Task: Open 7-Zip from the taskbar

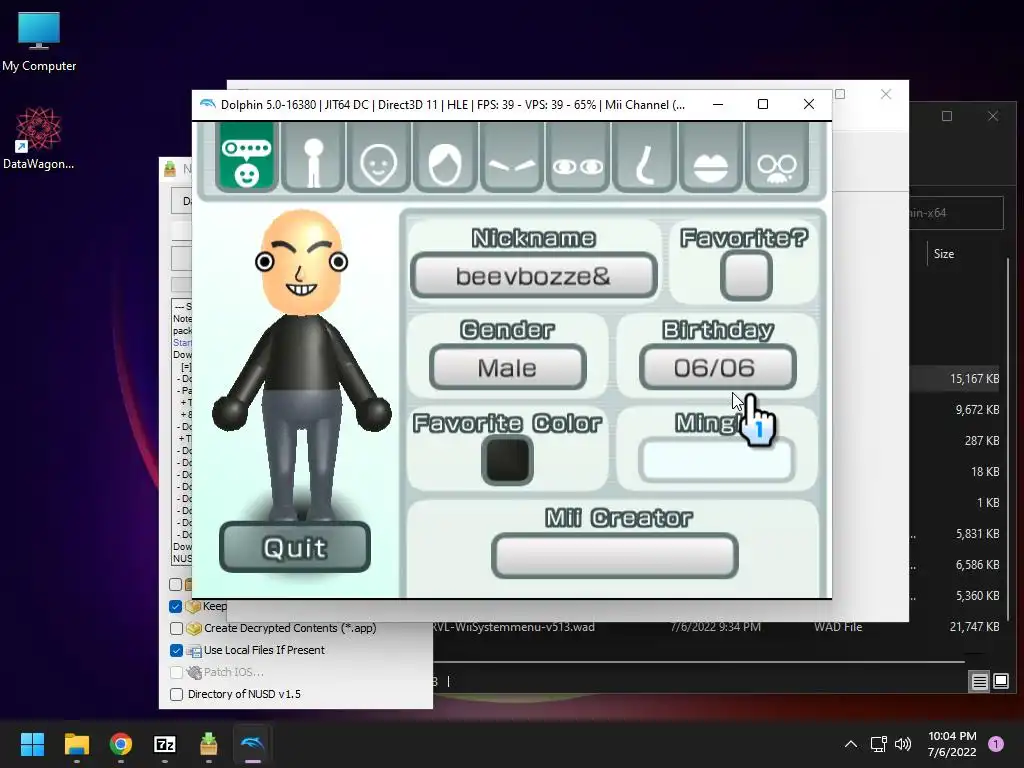Action: tap(165, 744)
